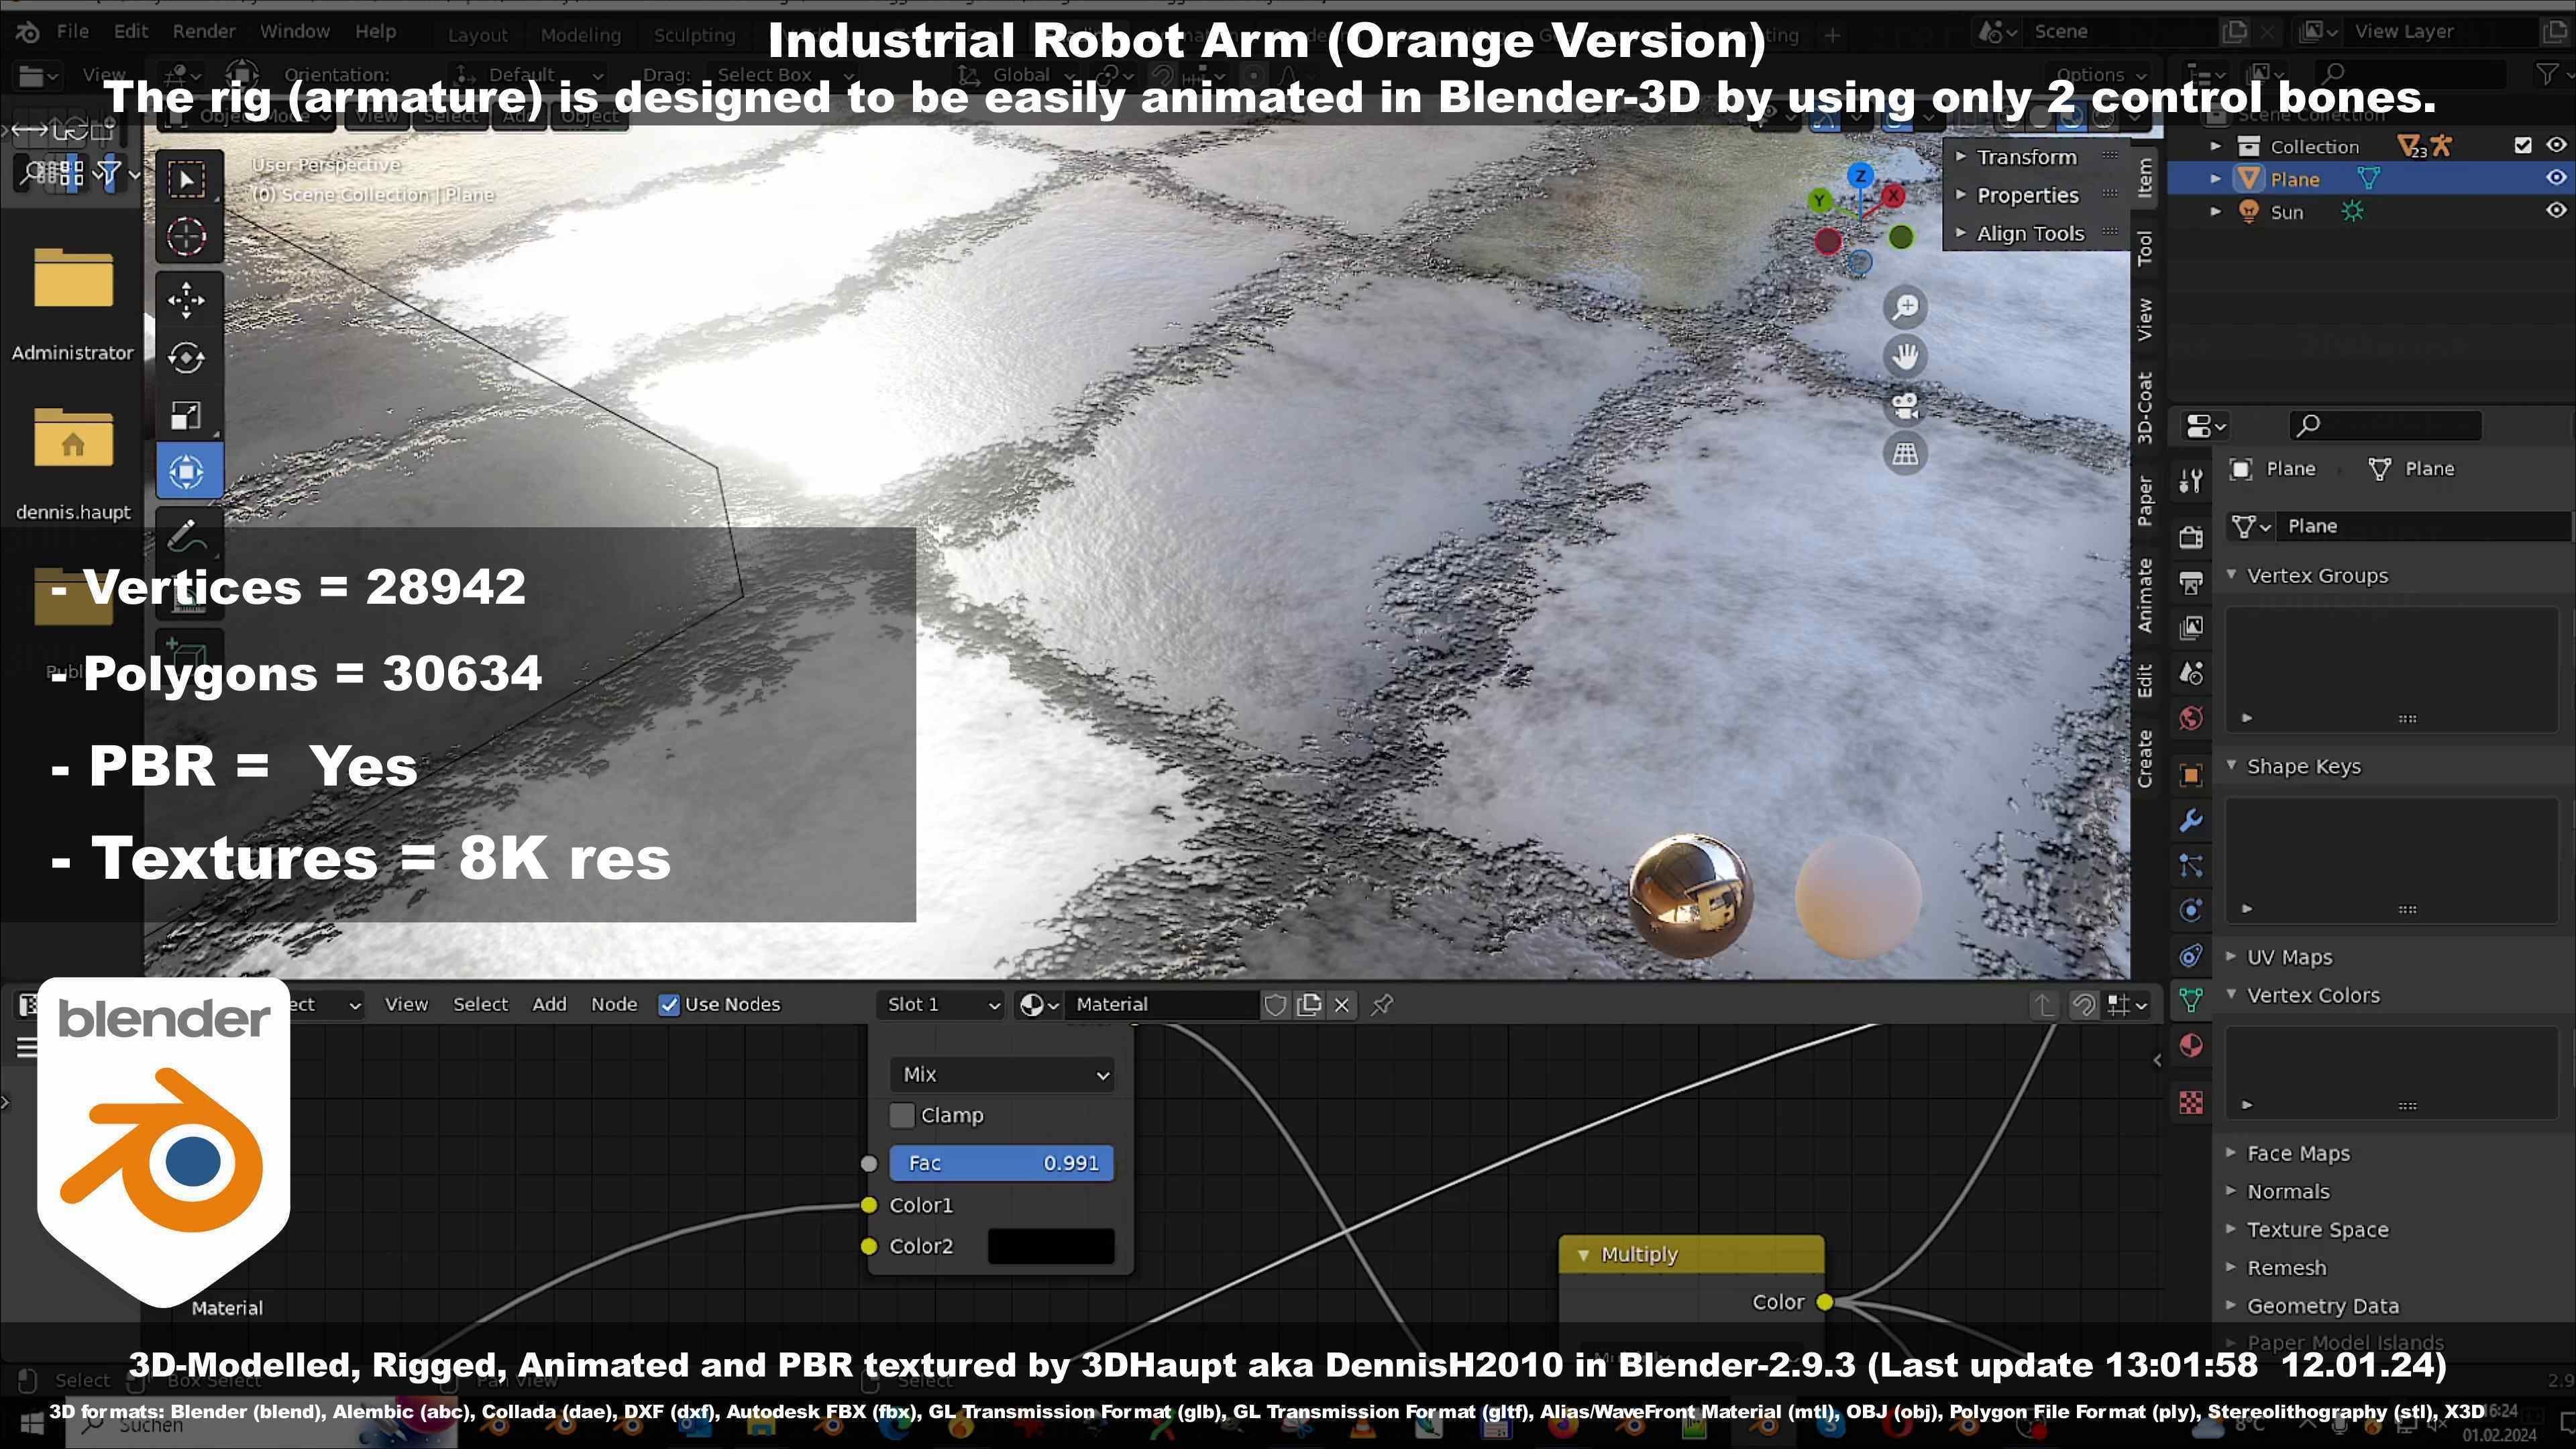
Task: Open the Object properties orange square tab
Action: pos(2191,775)
